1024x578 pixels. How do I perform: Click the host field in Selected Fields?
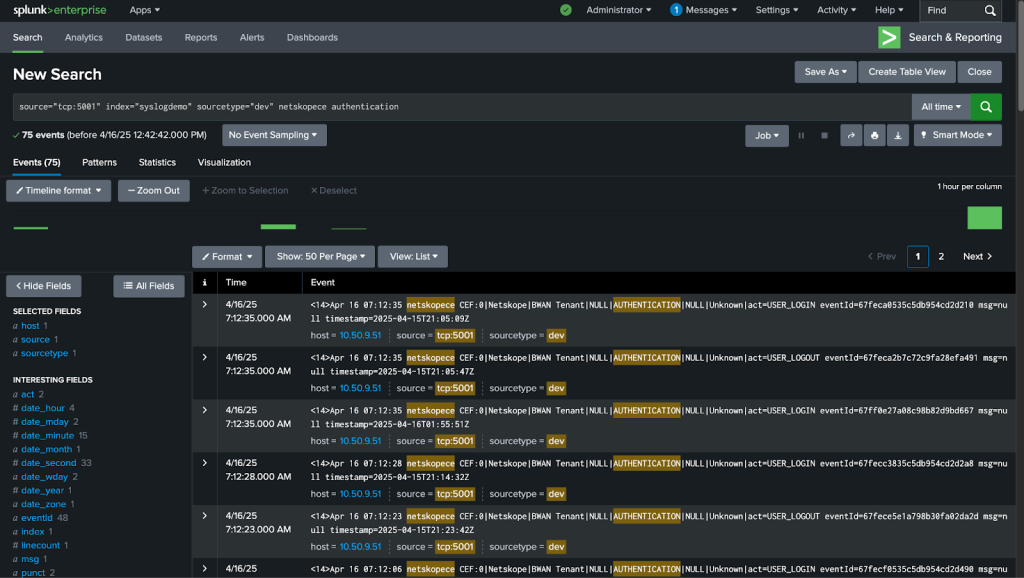(x=30, y=326)
